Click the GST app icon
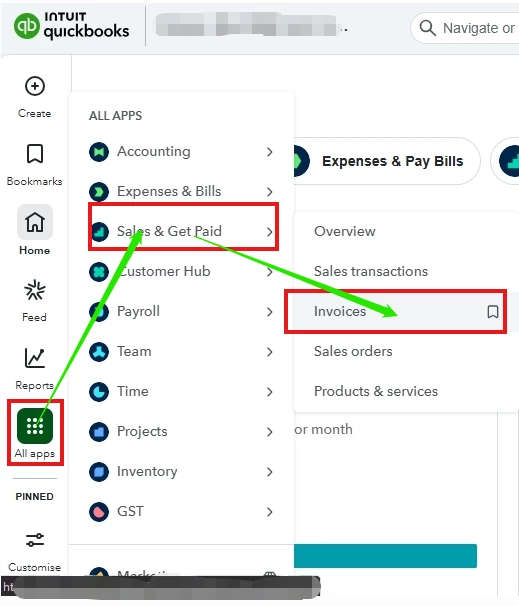 point(99,512)
